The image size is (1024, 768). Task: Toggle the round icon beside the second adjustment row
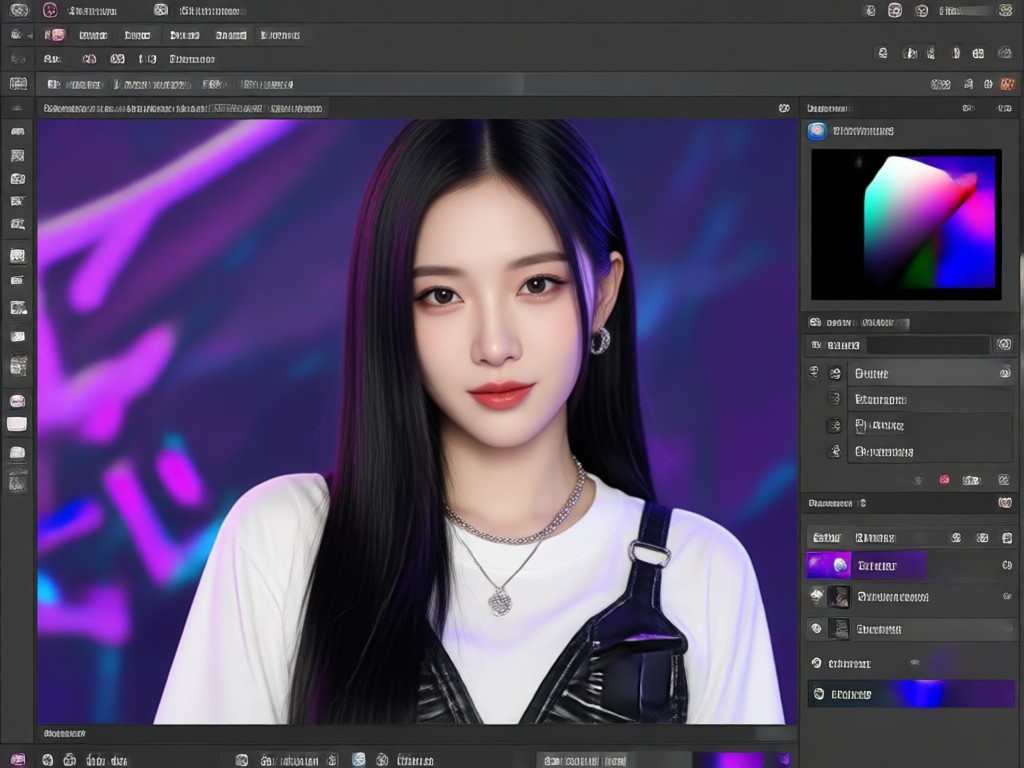(x=833, y=398)
